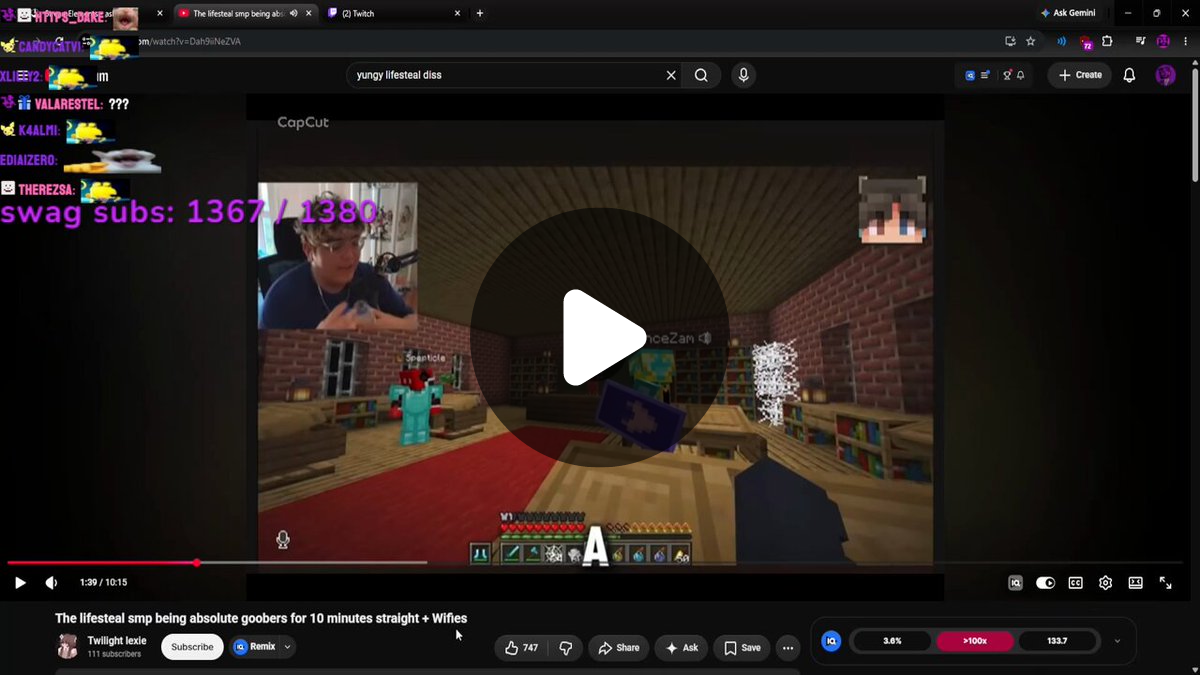Enter fullscreen with the player's expand icon
The height and width of the screenshot is (675, 1200).
[1165, 583]
